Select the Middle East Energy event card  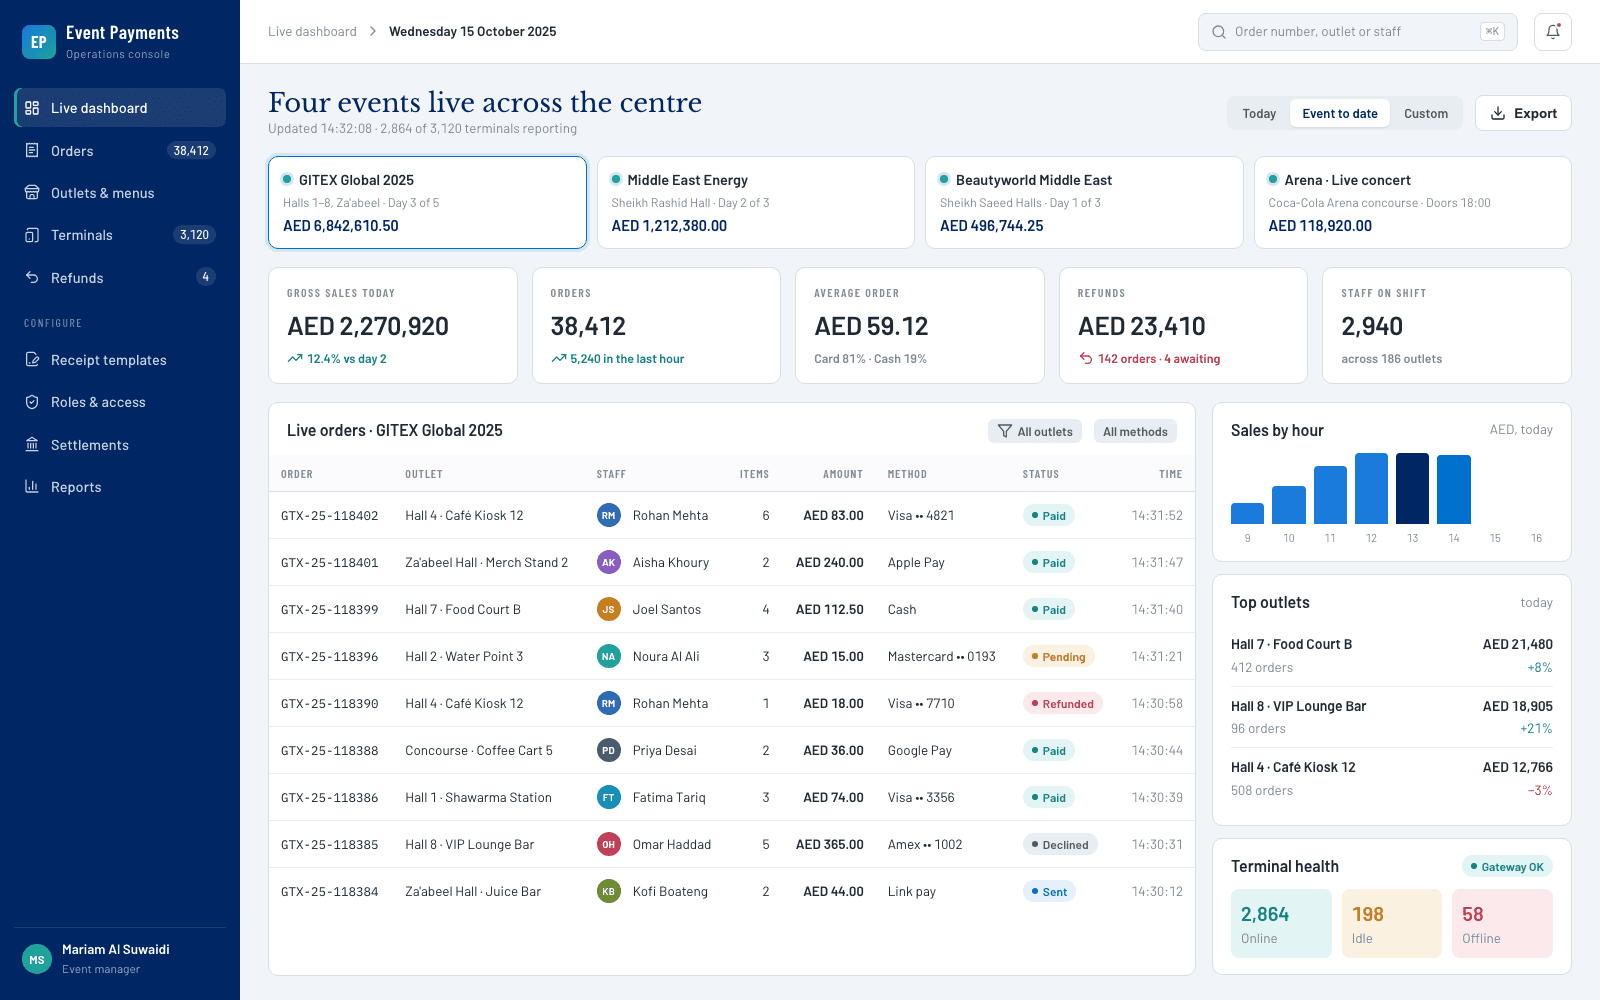[x=756, y=202]
